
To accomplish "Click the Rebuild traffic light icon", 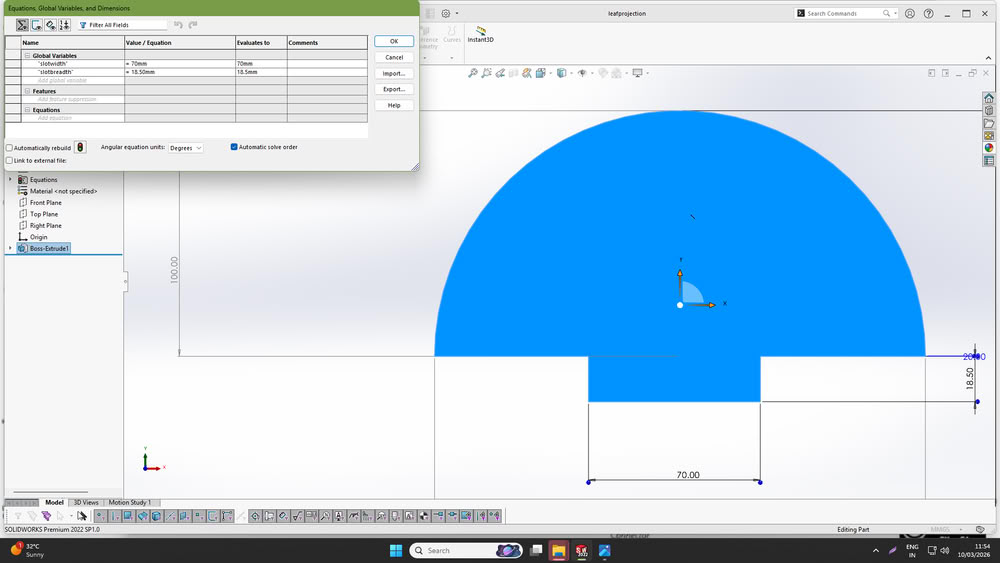I will coord(80,147).
